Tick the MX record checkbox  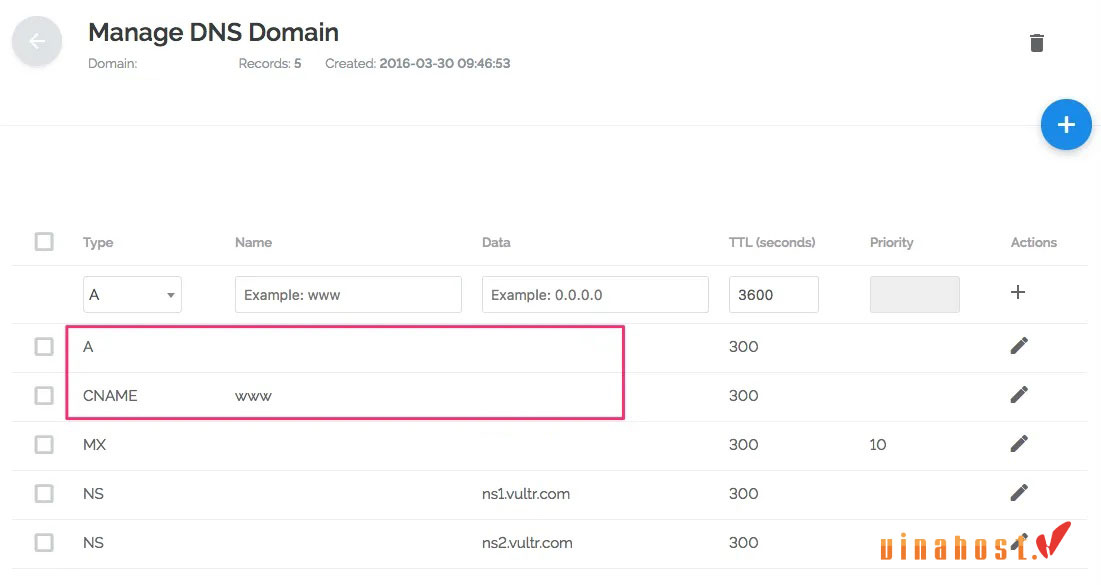click(x=44, y=445)
